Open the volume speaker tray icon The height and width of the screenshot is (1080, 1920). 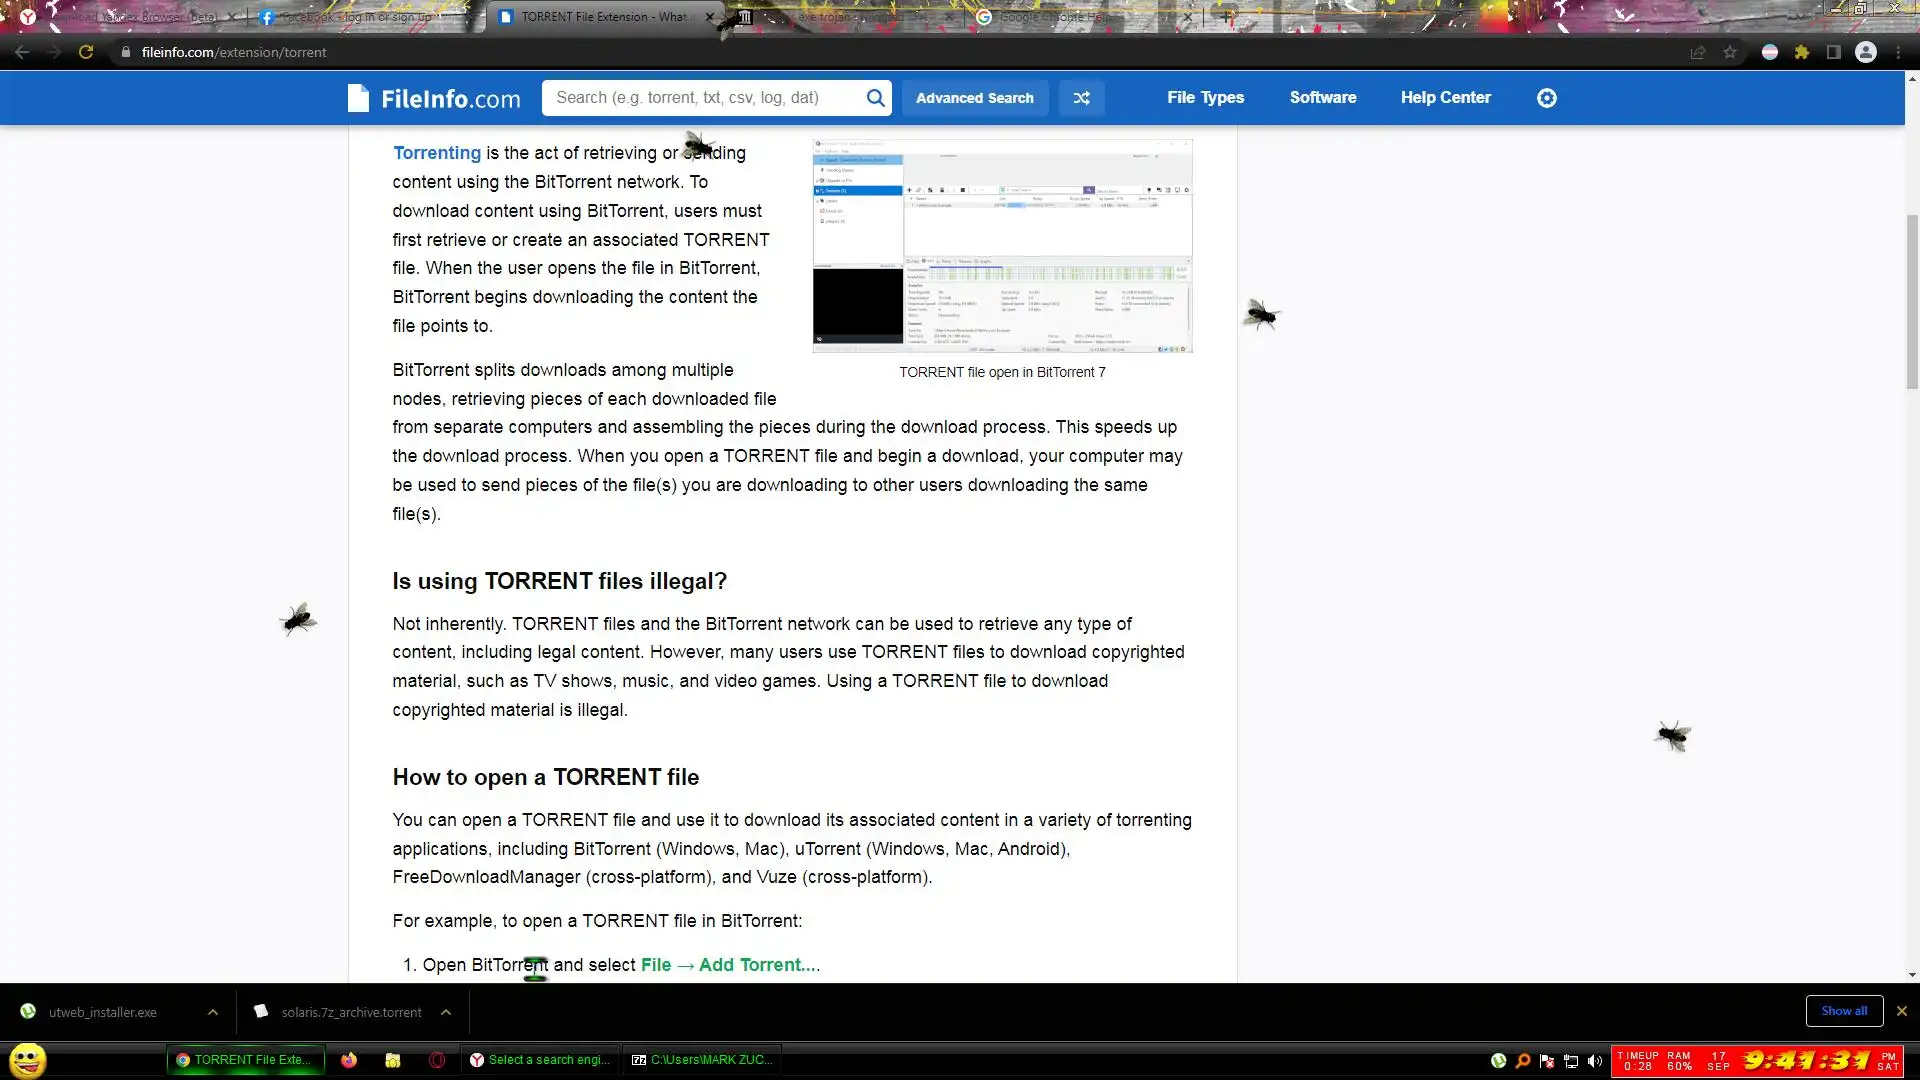tap(1595, 1061)
